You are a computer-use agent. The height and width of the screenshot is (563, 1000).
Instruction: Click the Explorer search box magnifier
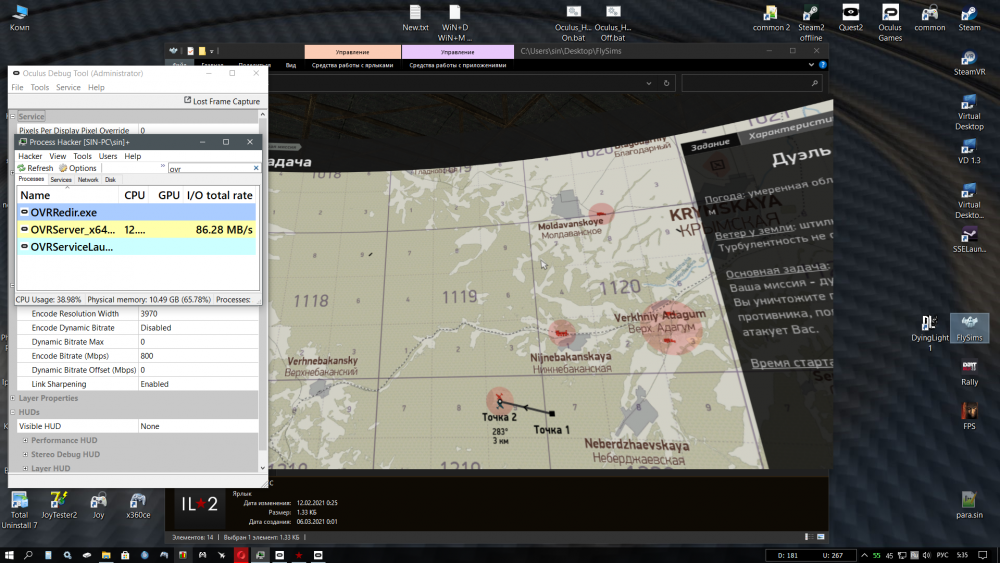pyautogui.click(x=814, y=84)
